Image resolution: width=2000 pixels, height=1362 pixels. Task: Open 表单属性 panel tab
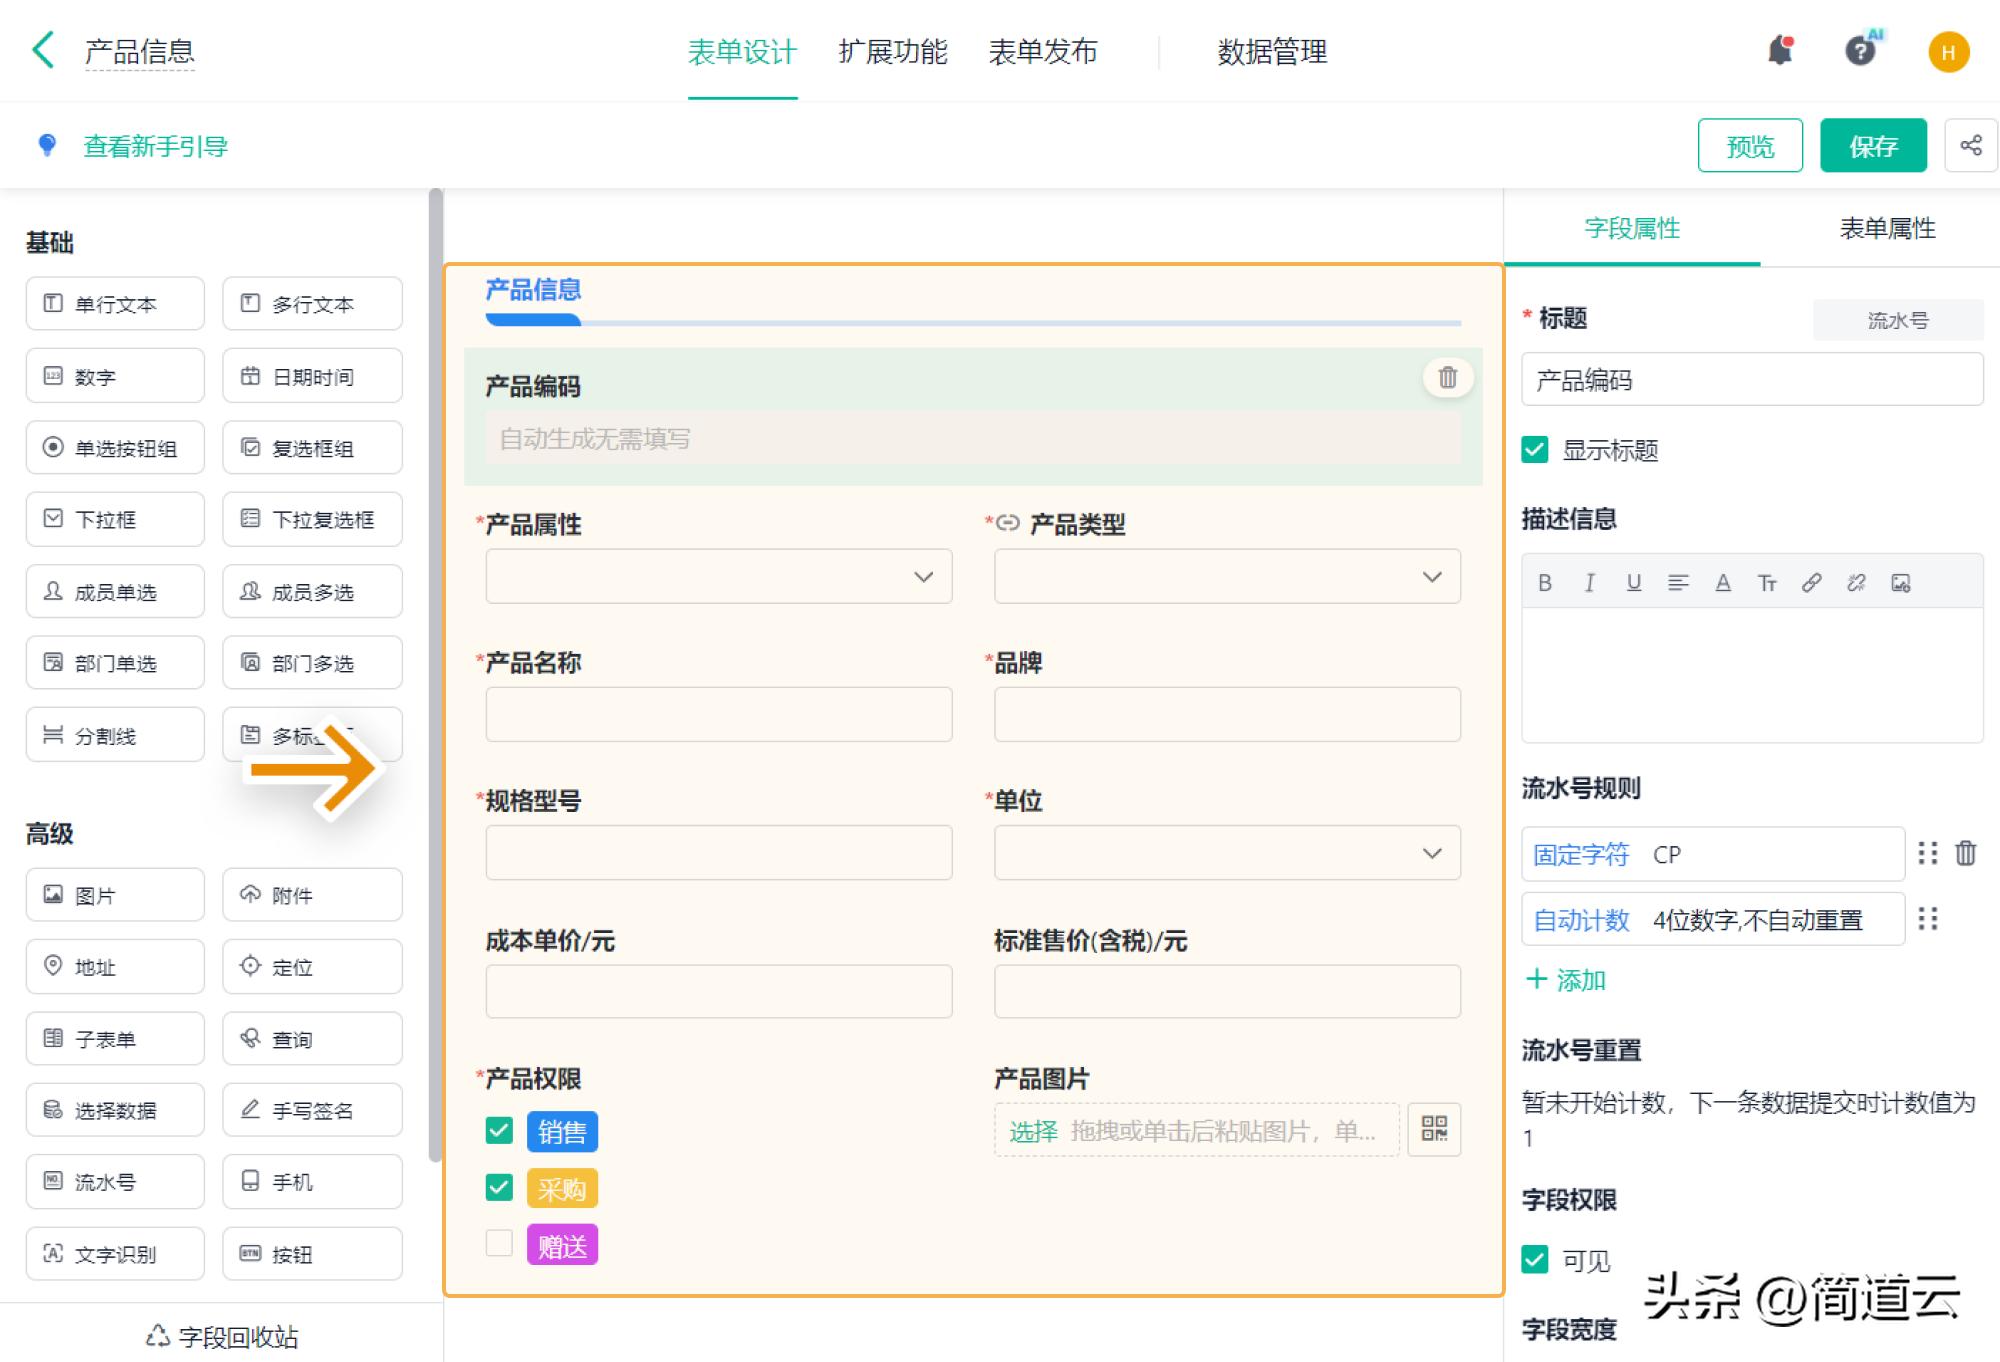[x=1887, y=229]
